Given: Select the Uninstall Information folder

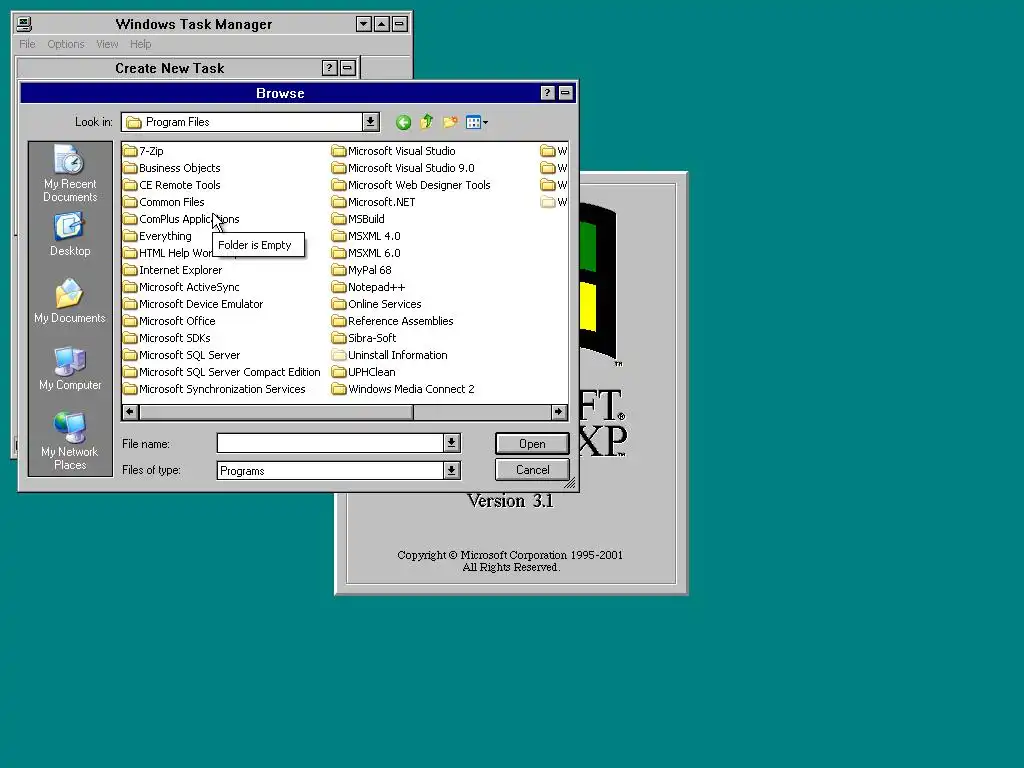Looking at the screenshot, I should (390, 355).
